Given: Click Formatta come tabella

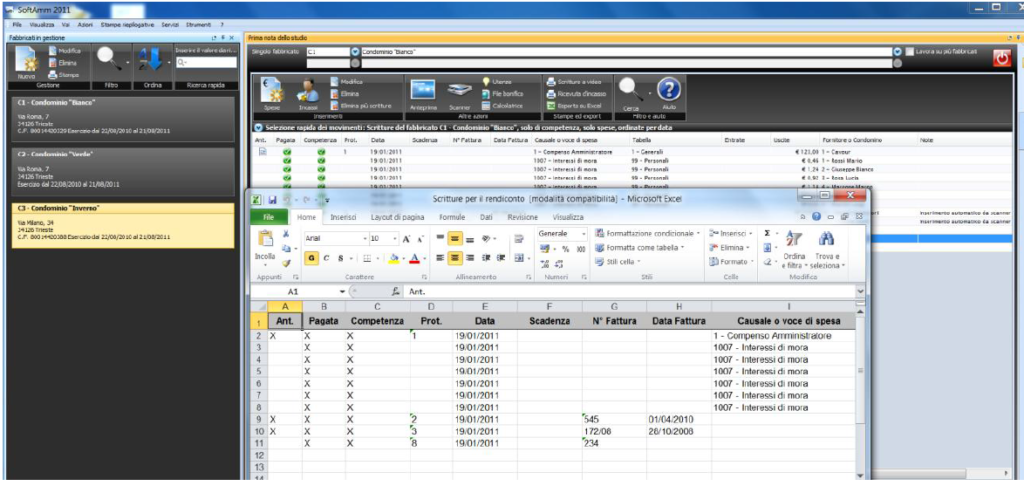Looking at the screenshot, I should click(x=639, y=248).
